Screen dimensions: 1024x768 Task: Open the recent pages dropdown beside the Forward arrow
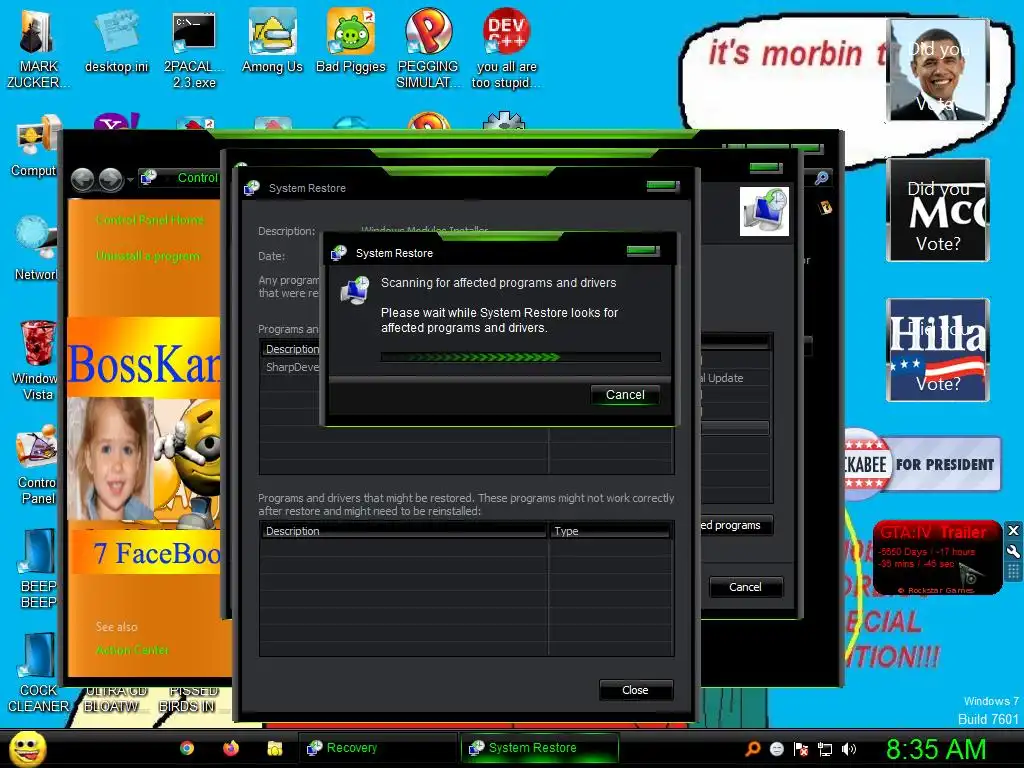131,180
